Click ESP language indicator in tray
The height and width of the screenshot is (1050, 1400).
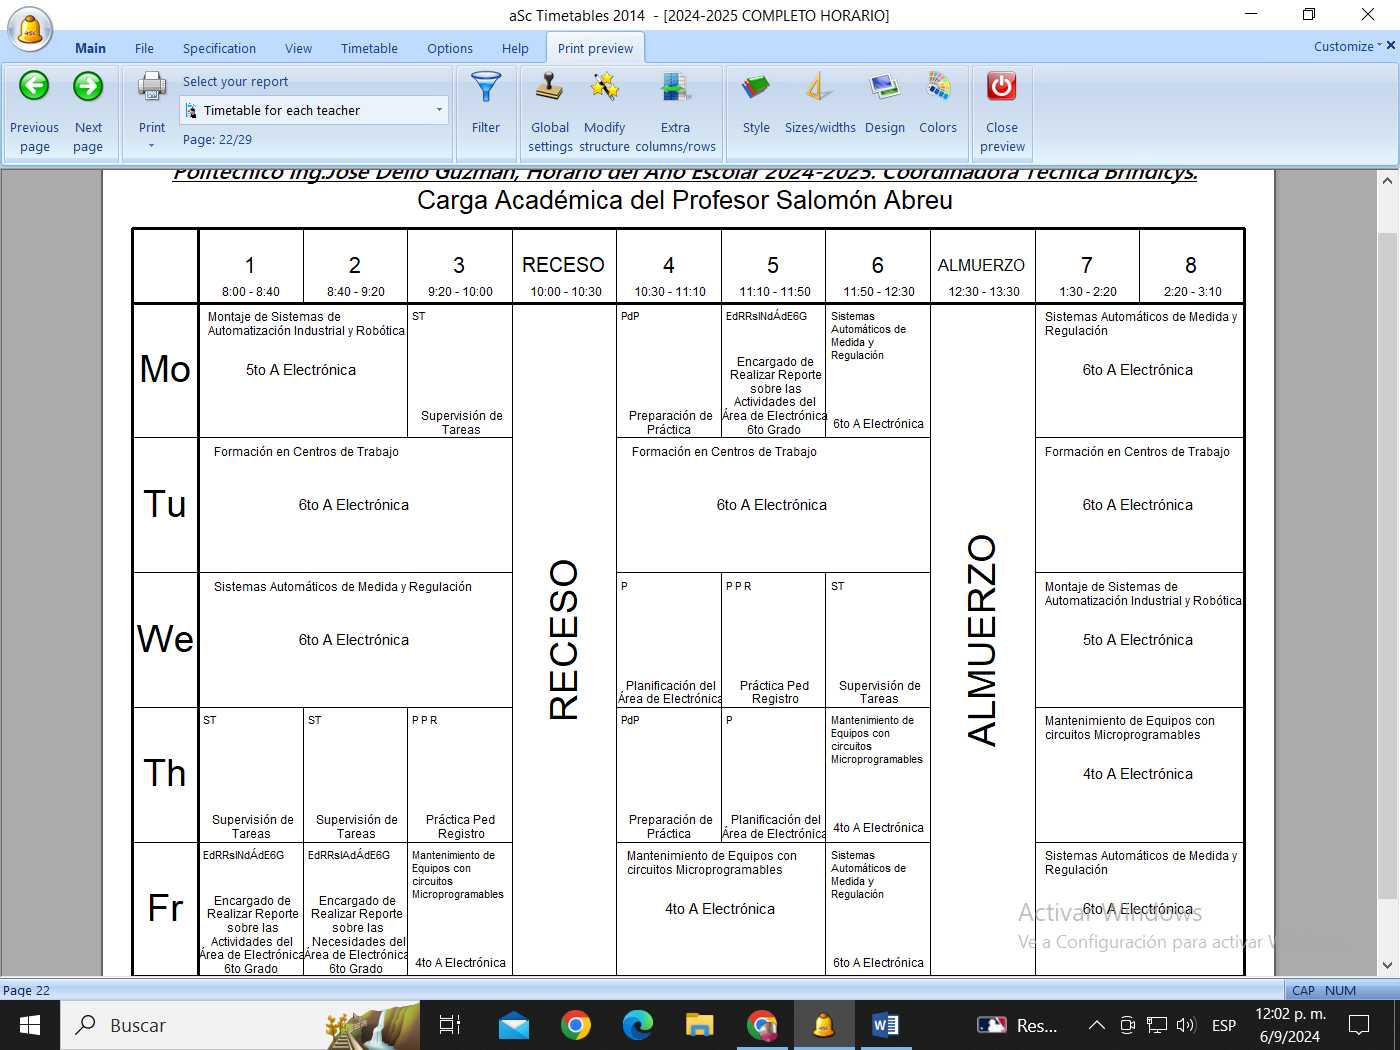point(1224,1025)
